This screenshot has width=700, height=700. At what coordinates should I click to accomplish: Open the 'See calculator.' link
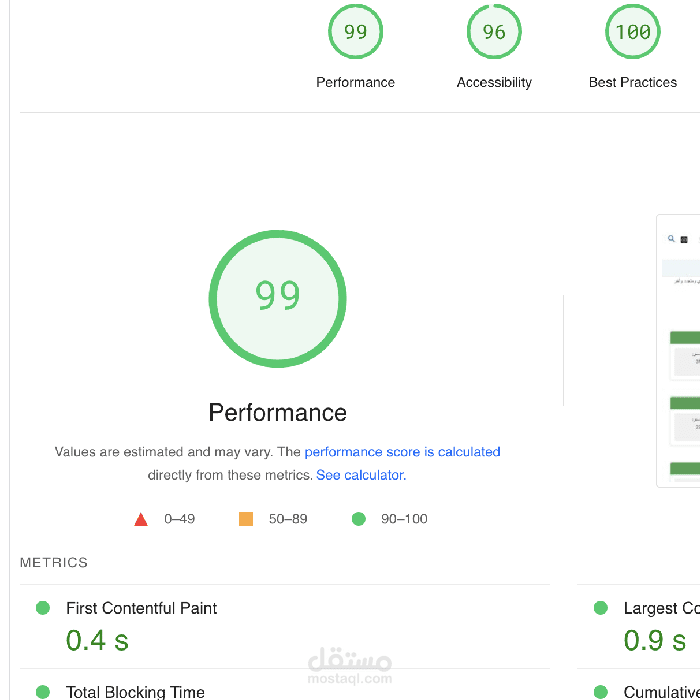[361, 475]
